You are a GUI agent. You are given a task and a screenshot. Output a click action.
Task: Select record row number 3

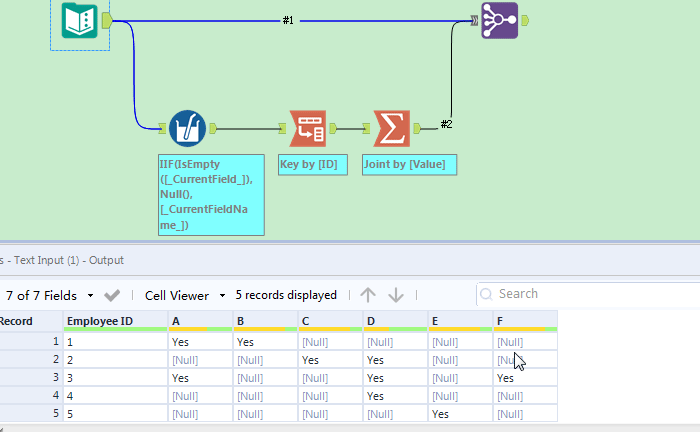pos(28,378)
